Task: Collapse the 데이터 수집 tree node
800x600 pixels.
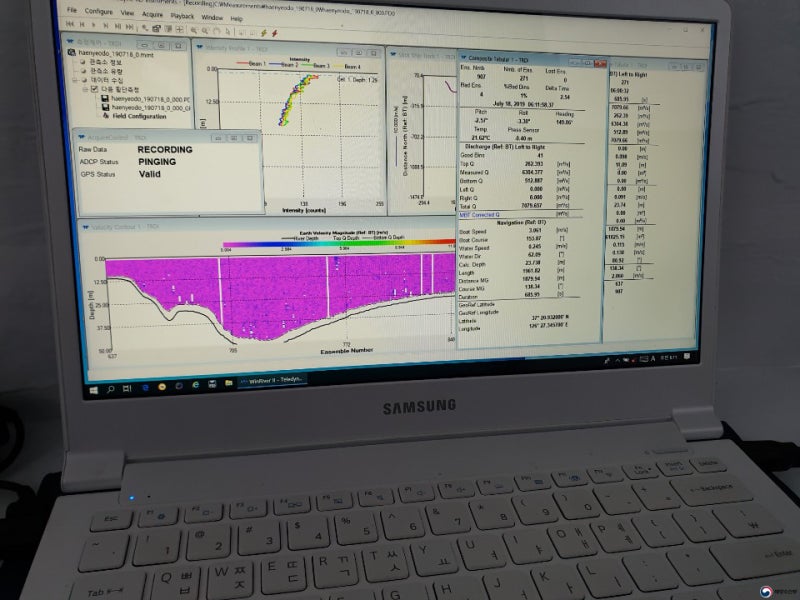Action: [74, 80]
